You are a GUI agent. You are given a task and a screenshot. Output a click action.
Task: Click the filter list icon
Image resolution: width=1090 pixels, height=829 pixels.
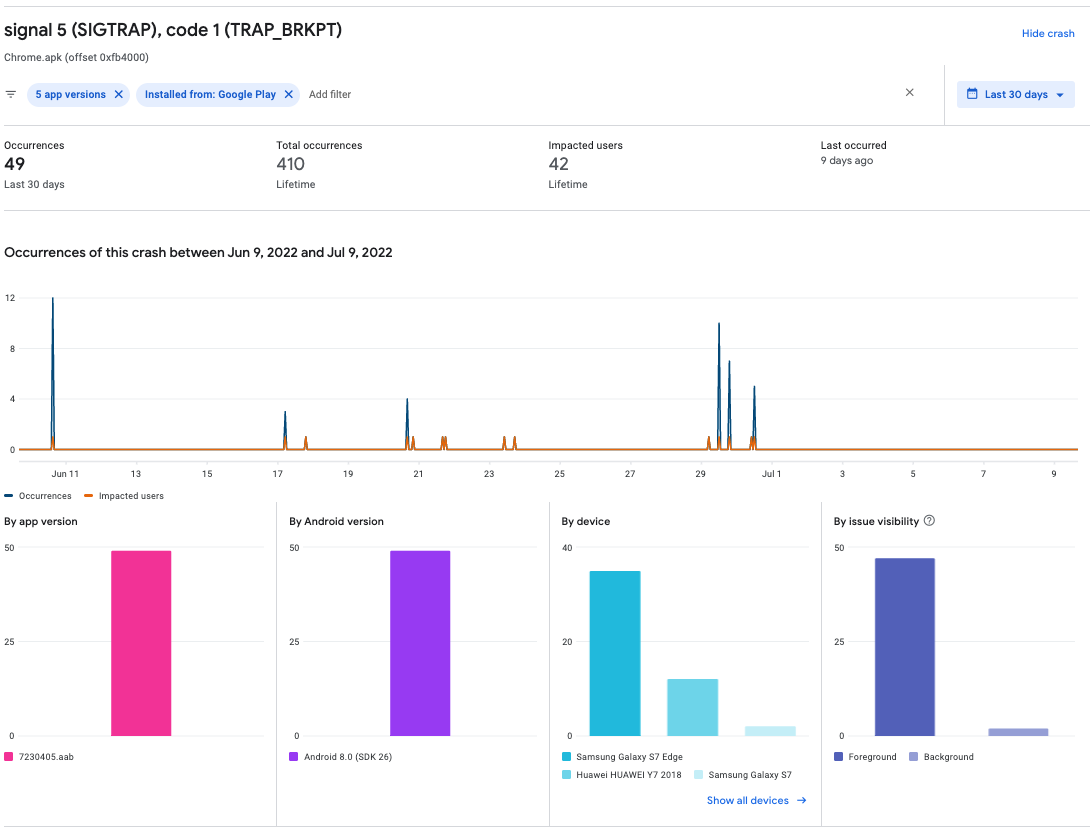pyautogui.click(x=10, y=95)
